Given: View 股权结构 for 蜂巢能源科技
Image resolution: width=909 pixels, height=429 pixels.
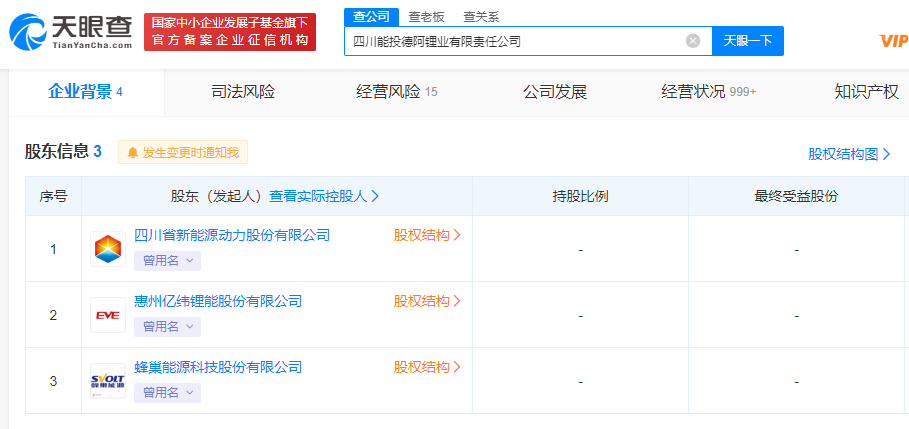Looking at the screenshot, I should click(x=427, y=367).
